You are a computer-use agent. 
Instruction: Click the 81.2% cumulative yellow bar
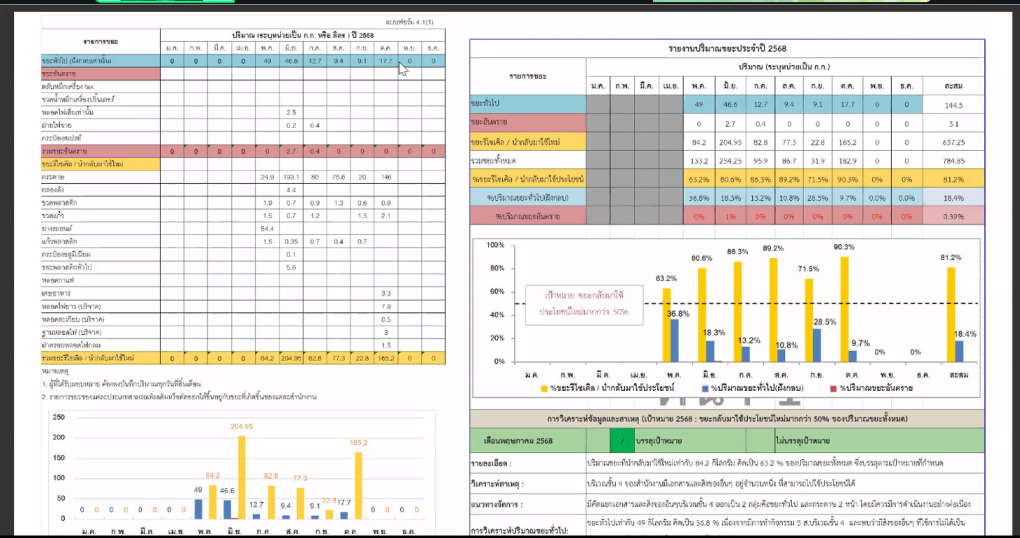[x=950, y=314]
